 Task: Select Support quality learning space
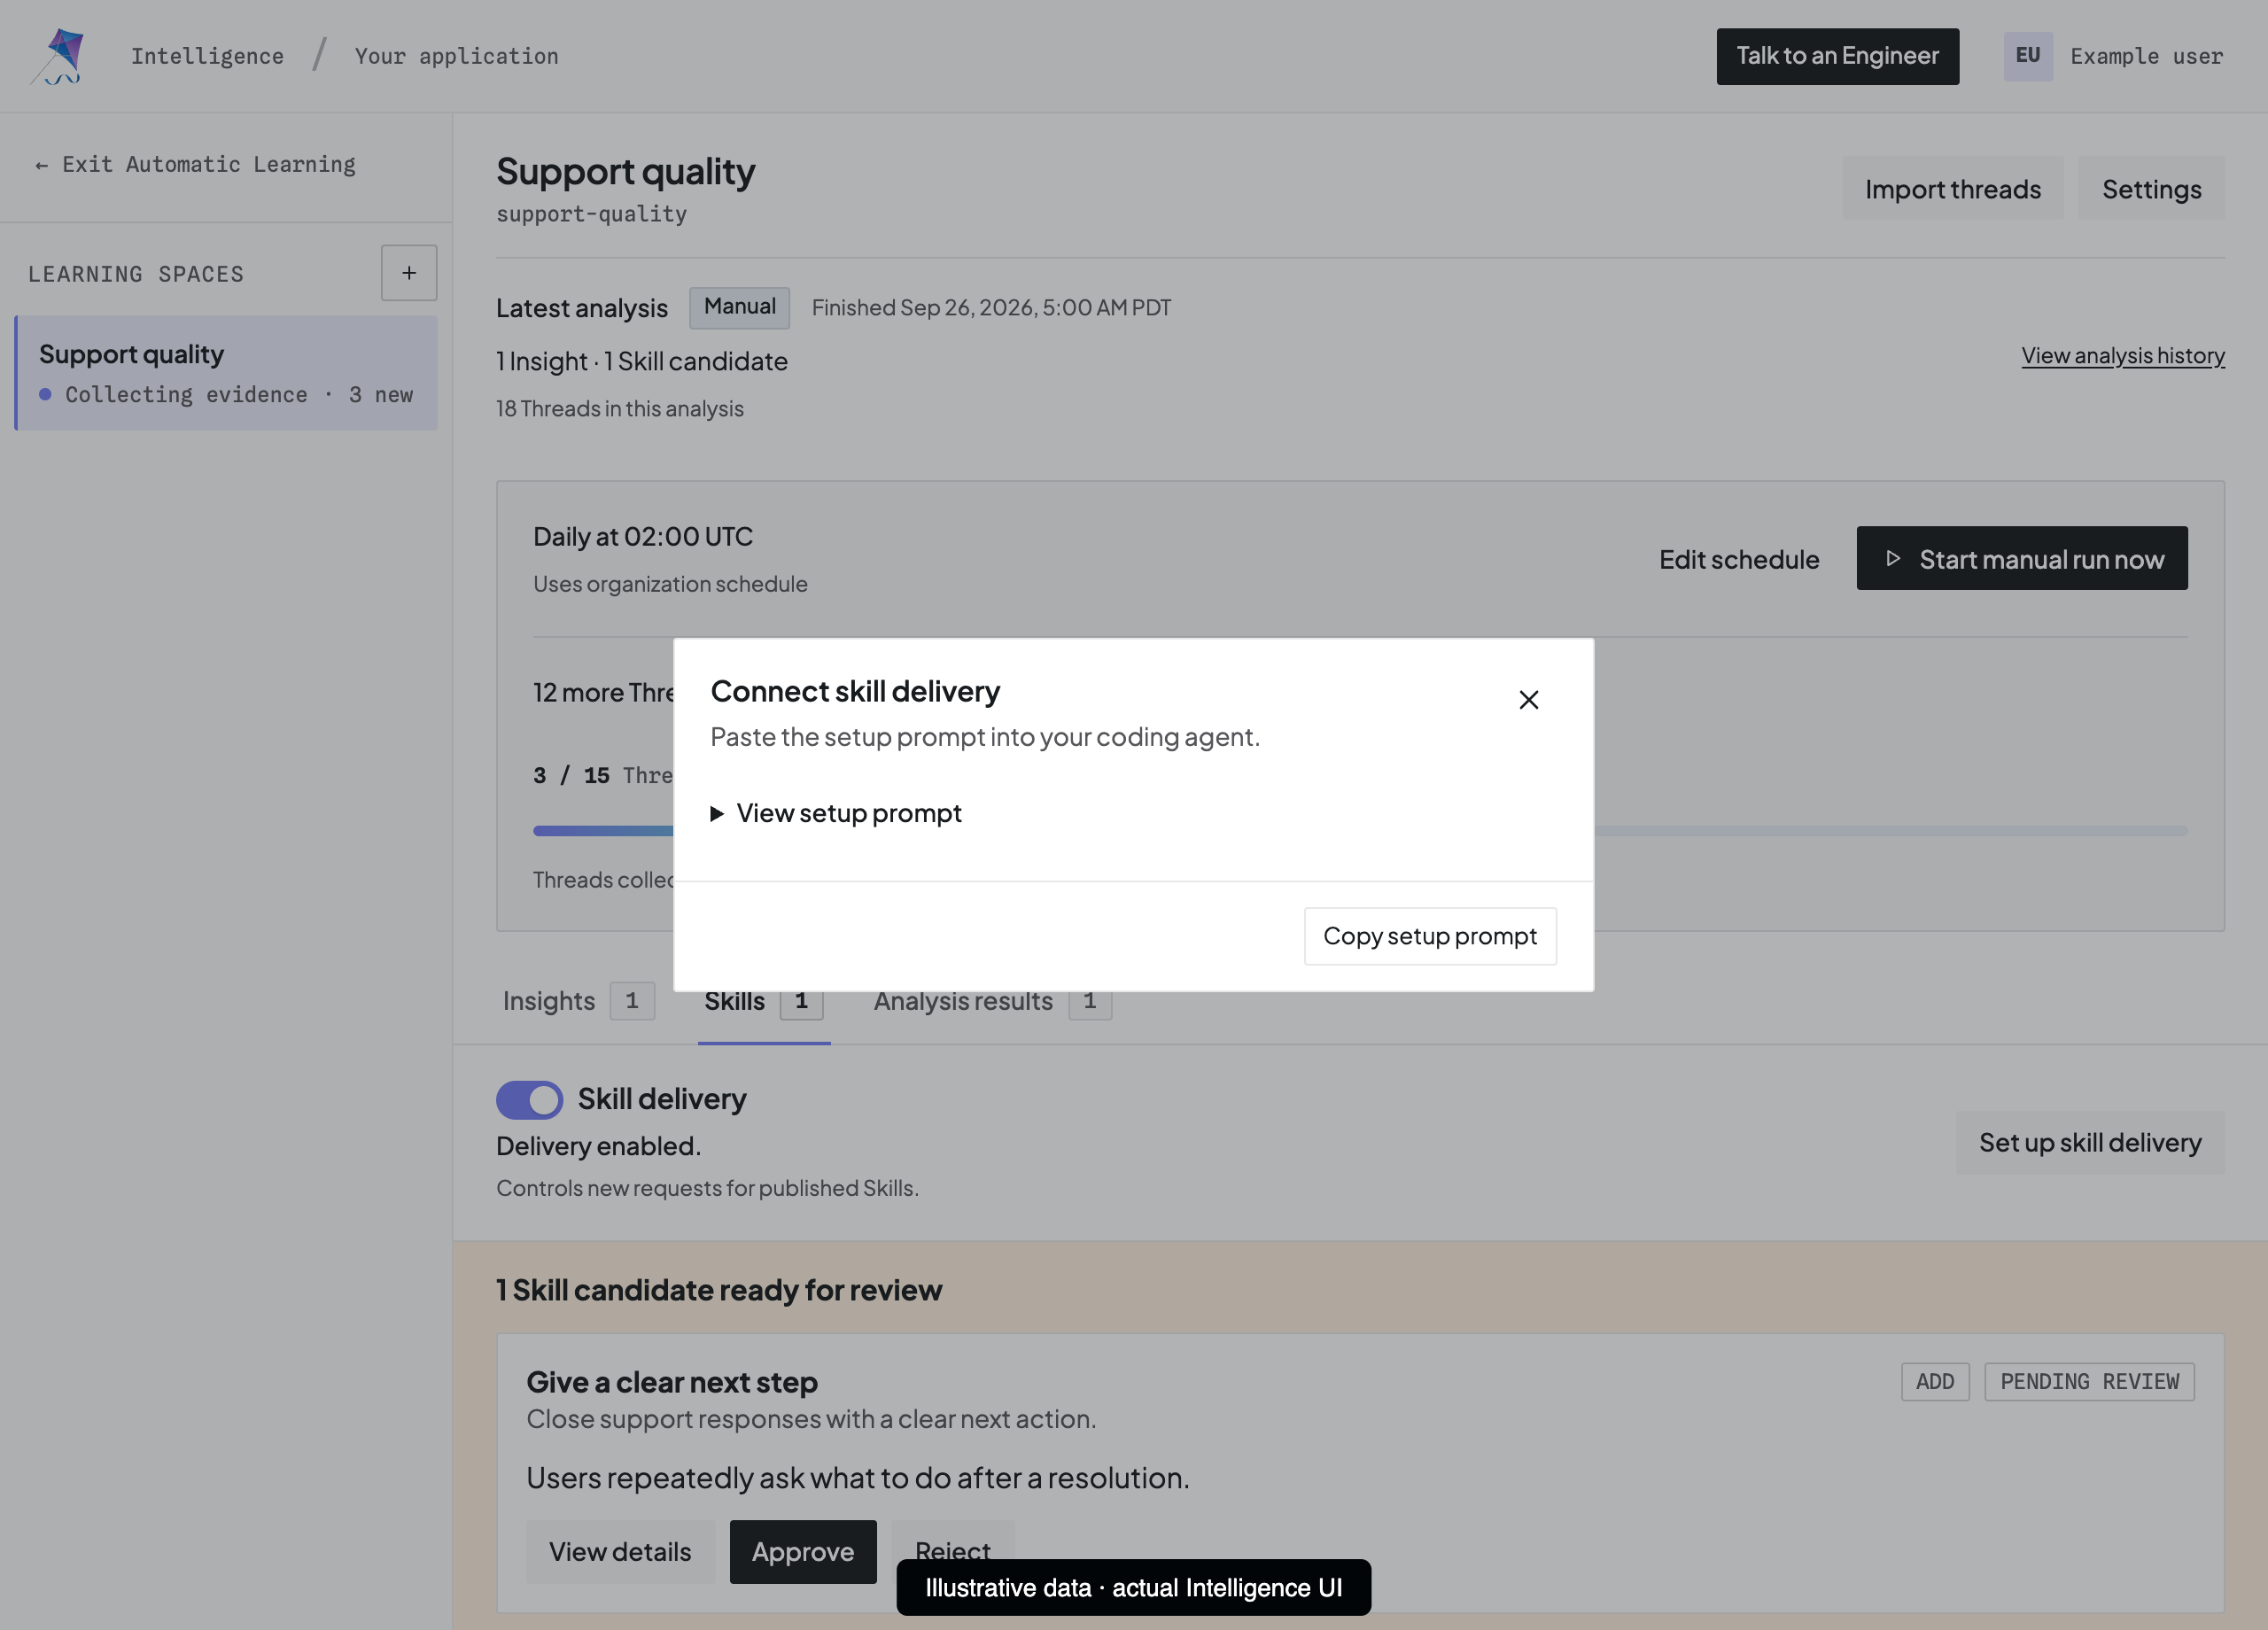pyautogui.click(x=227, y=373)
